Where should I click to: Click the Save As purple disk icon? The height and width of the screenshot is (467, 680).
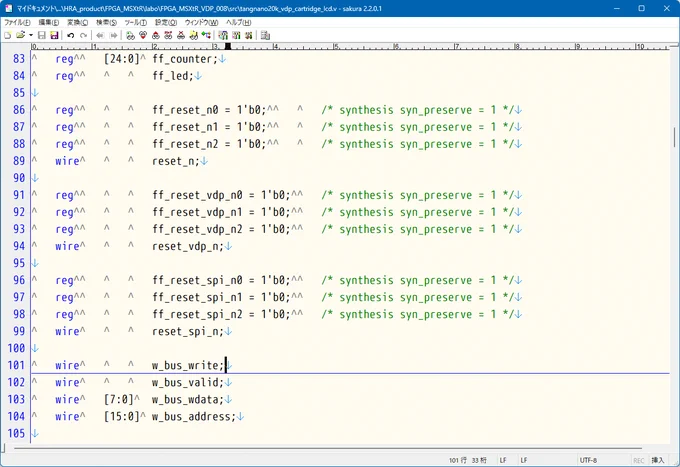[54, 36]
